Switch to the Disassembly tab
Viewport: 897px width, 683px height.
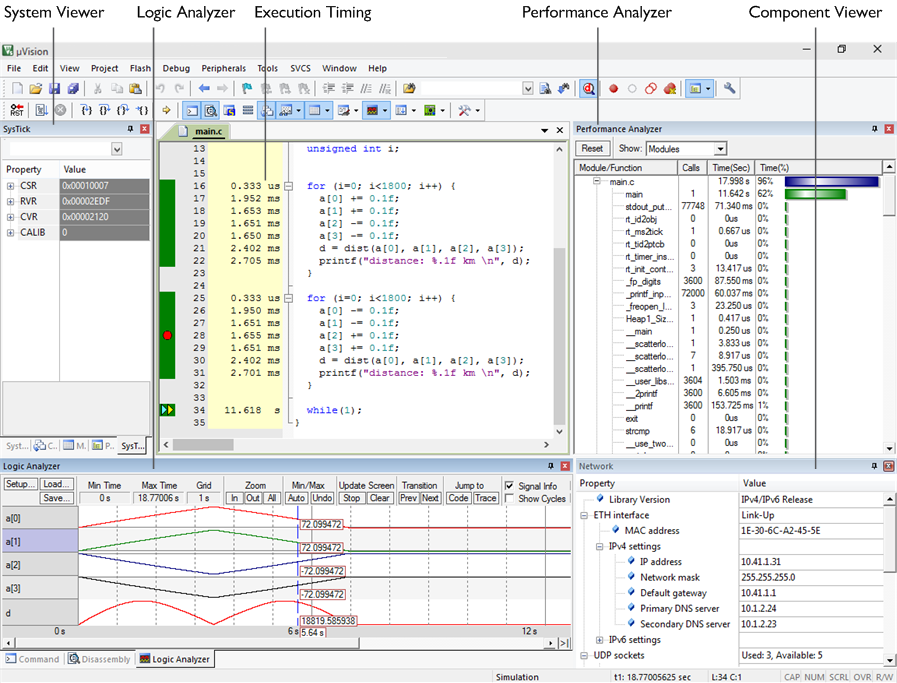(x=100, y=660)
